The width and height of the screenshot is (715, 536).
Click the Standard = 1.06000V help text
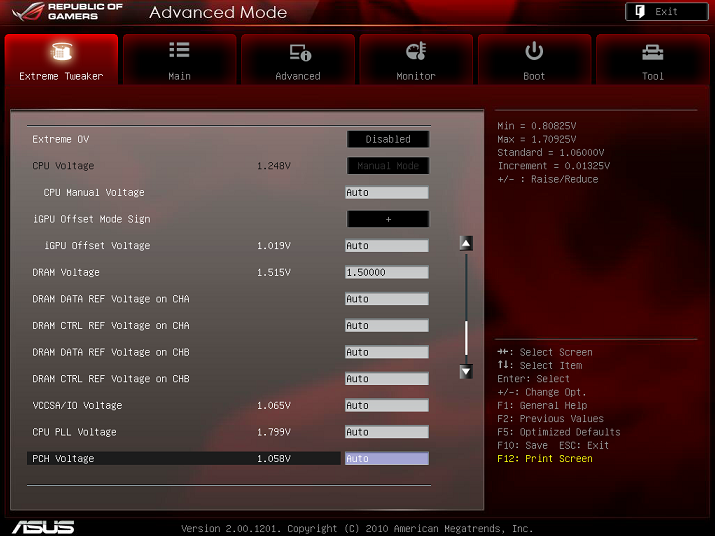(551, 152)
